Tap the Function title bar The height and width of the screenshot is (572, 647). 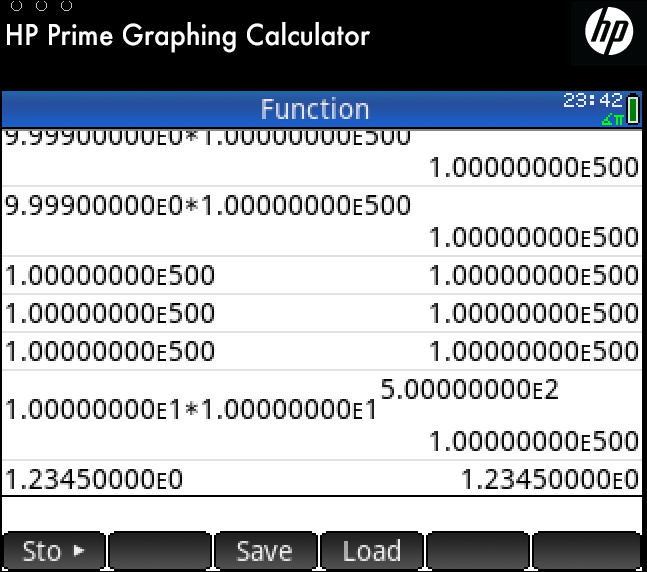315,109
